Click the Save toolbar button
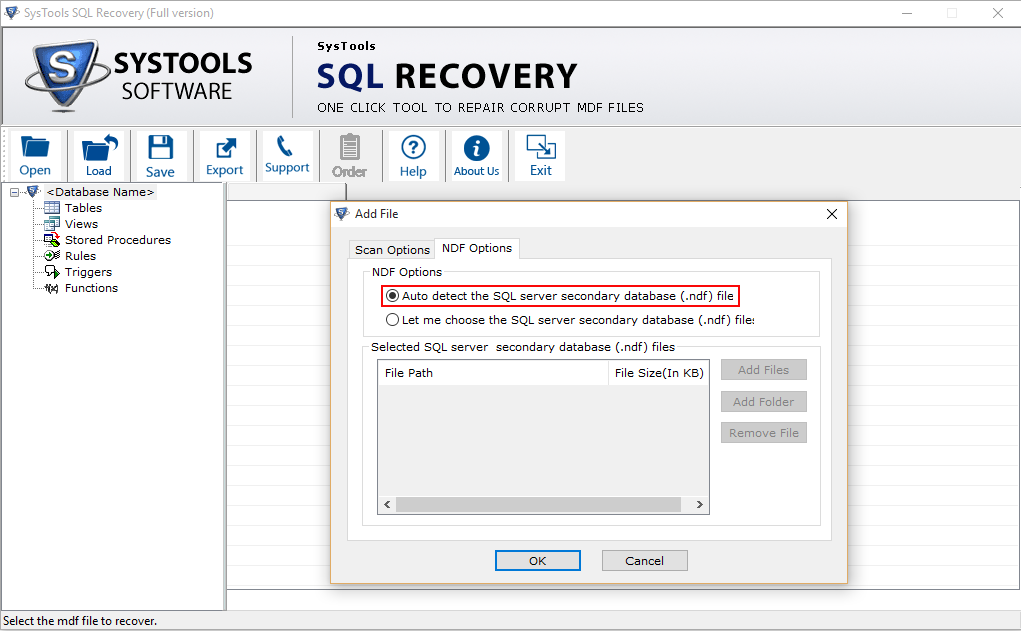The width and height of the screenshot is (1021, 631). point(160,156)
